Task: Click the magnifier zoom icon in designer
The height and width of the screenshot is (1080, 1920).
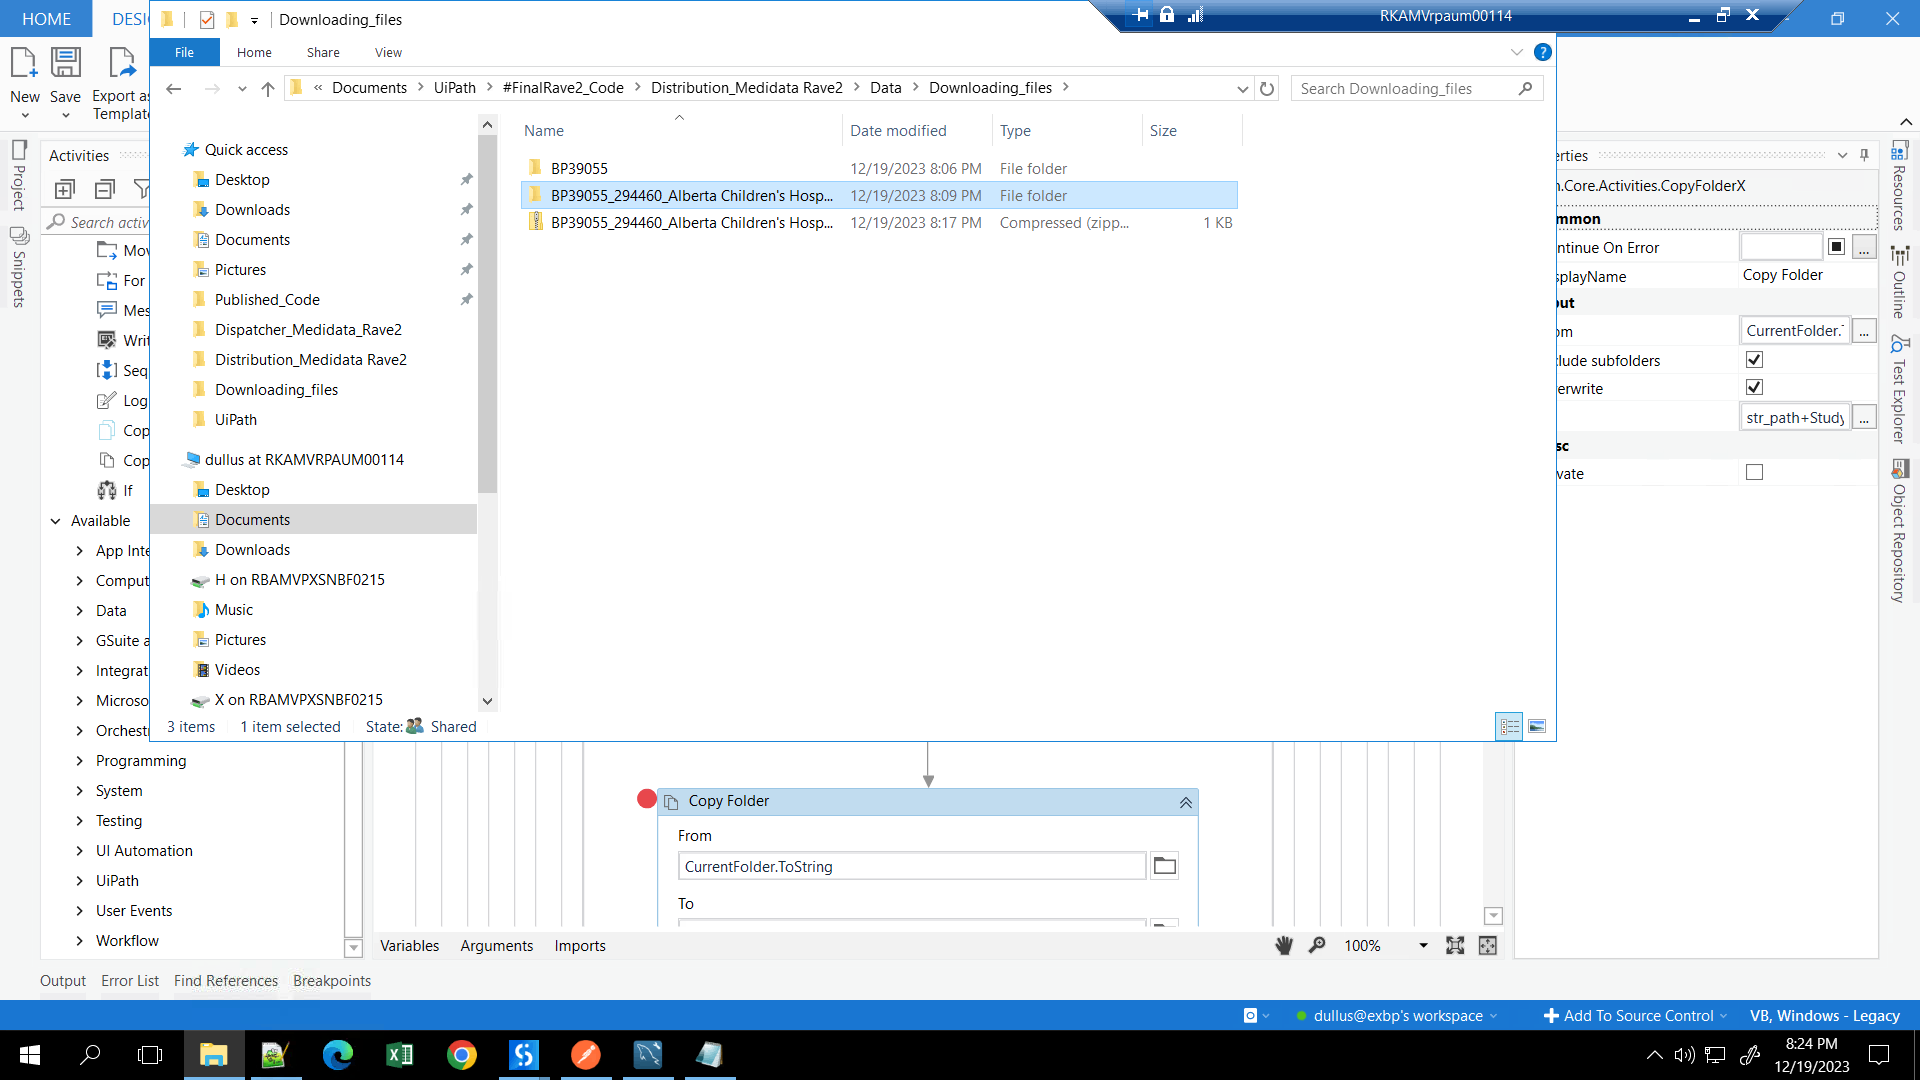Action: 1317,945
